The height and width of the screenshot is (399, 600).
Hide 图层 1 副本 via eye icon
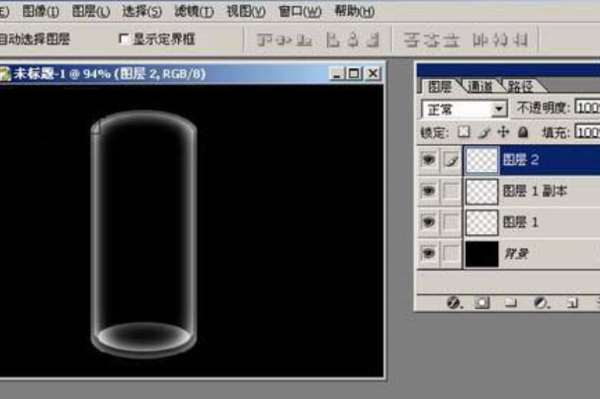(428, 191)
